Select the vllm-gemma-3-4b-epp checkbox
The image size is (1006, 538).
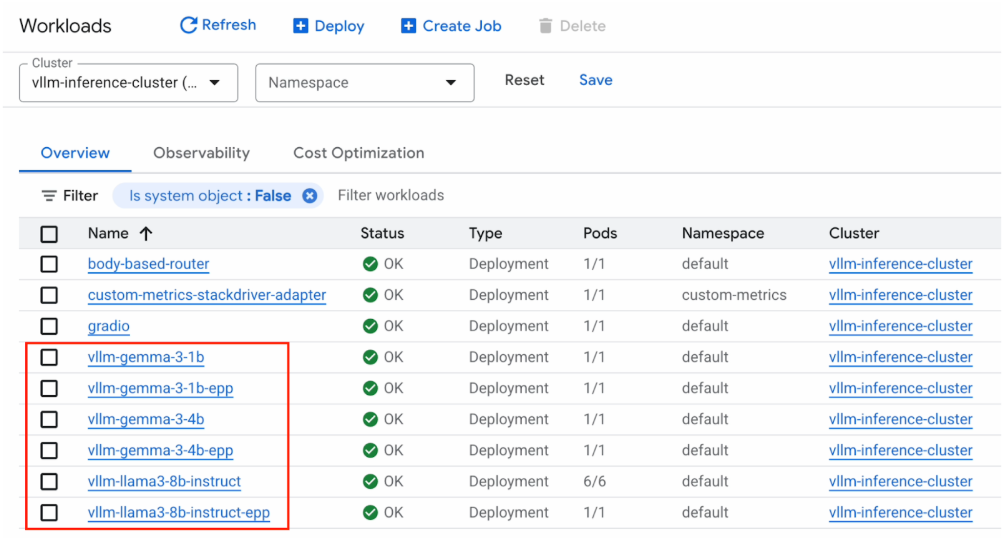pos(49,450)
